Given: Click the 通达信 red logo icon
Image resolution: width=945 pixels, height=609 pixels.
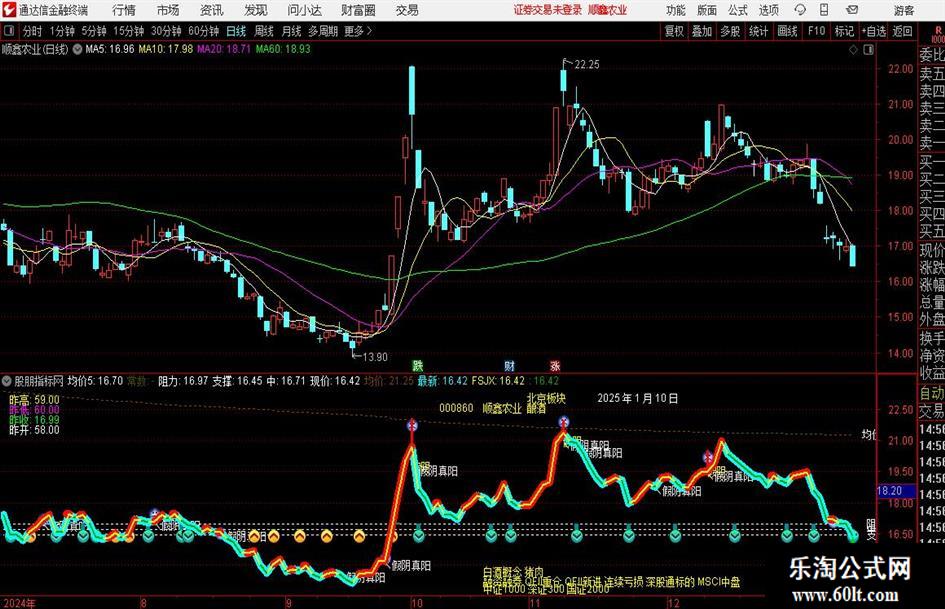Looking at the screenshot, I should [x=9, y=10].
